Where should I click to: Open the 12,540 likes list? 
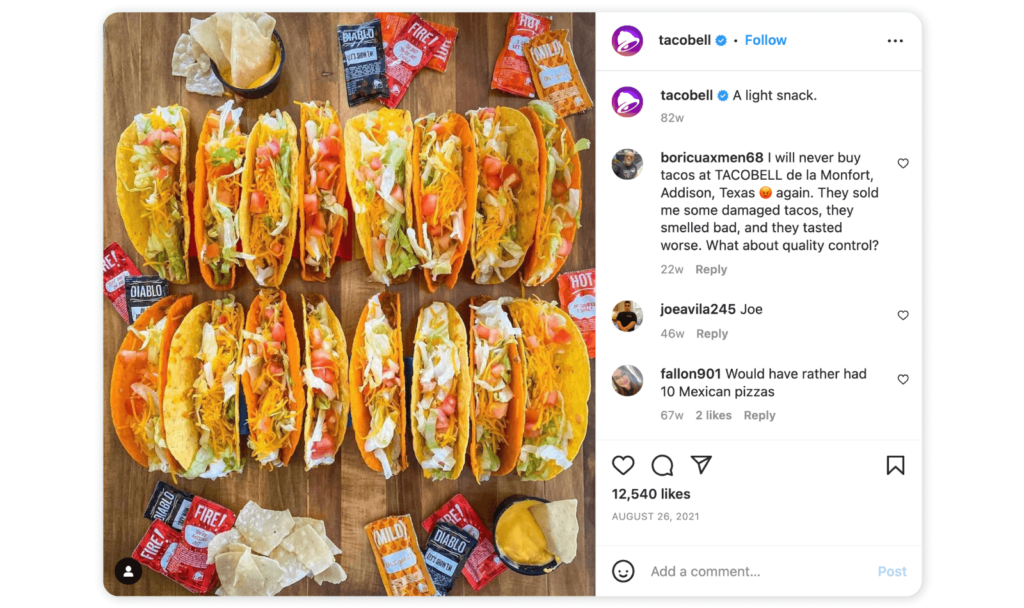[x=651, y=494]
